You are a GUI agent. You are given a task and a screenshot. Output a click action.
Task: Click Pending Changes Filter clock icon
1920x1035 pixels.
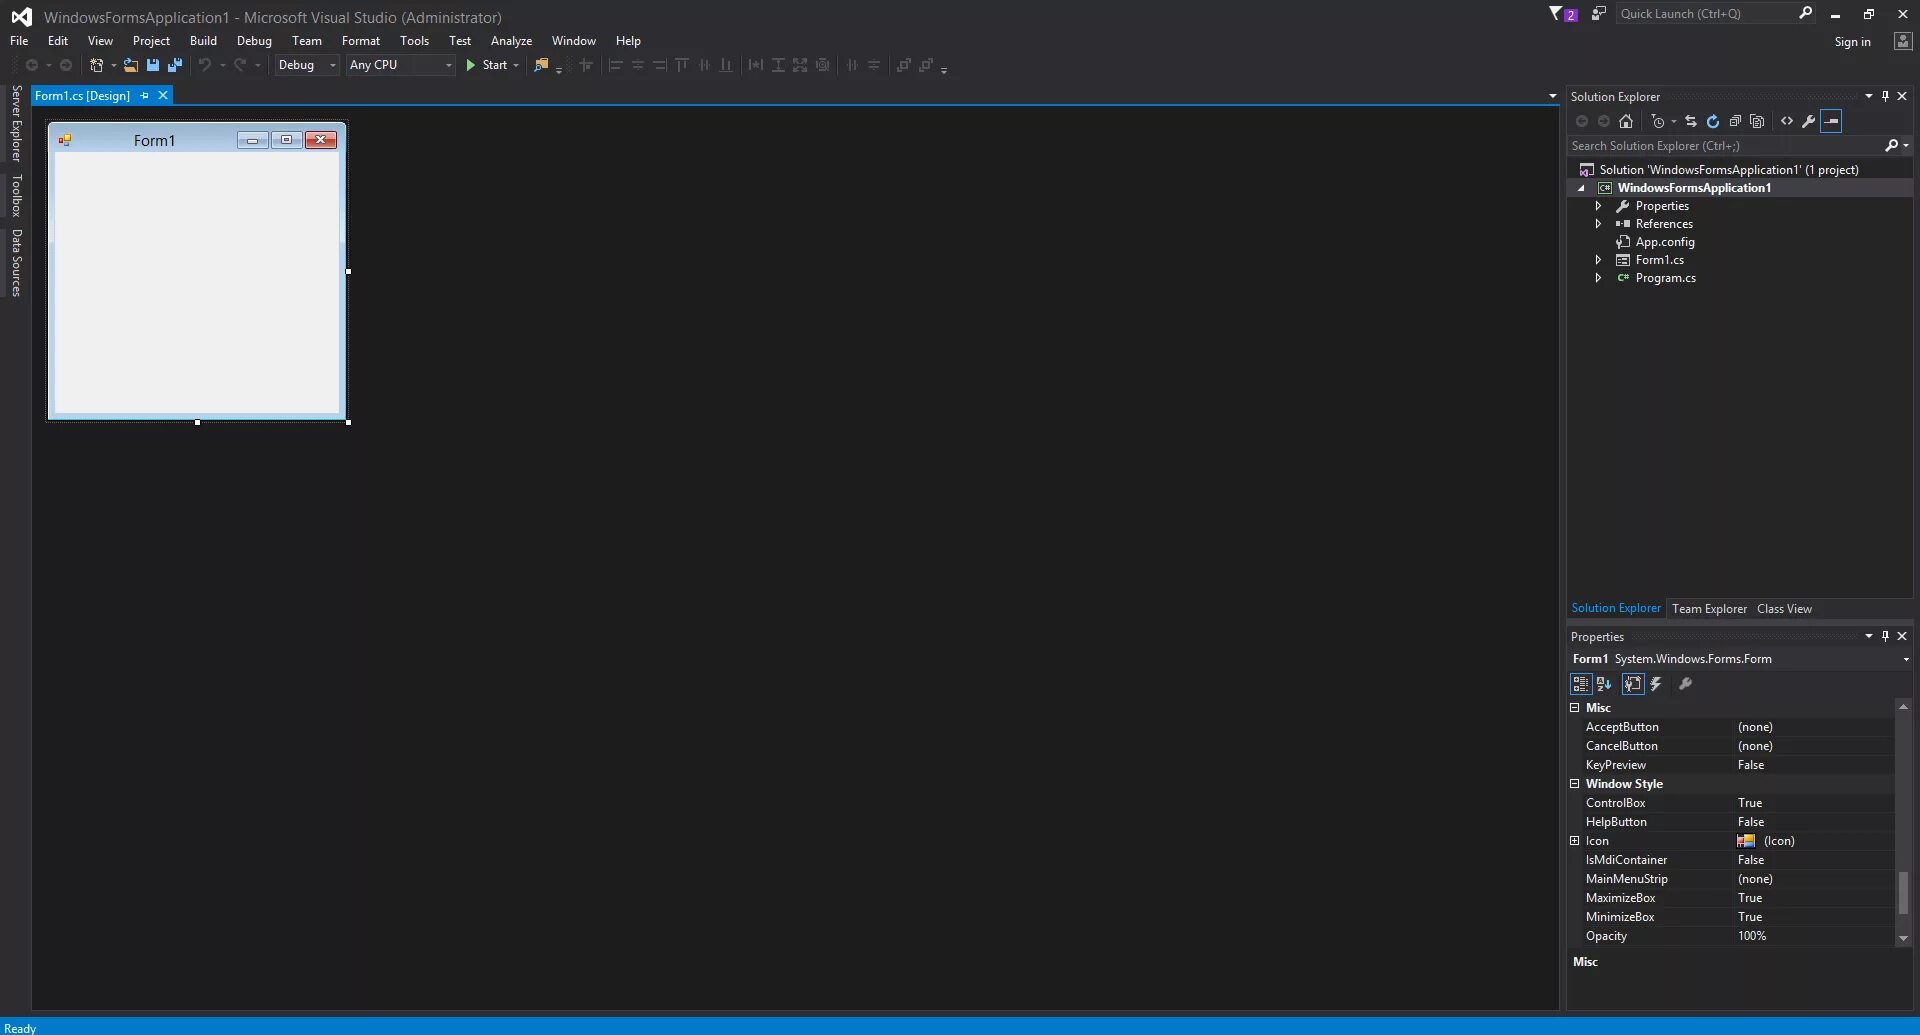1658,121
